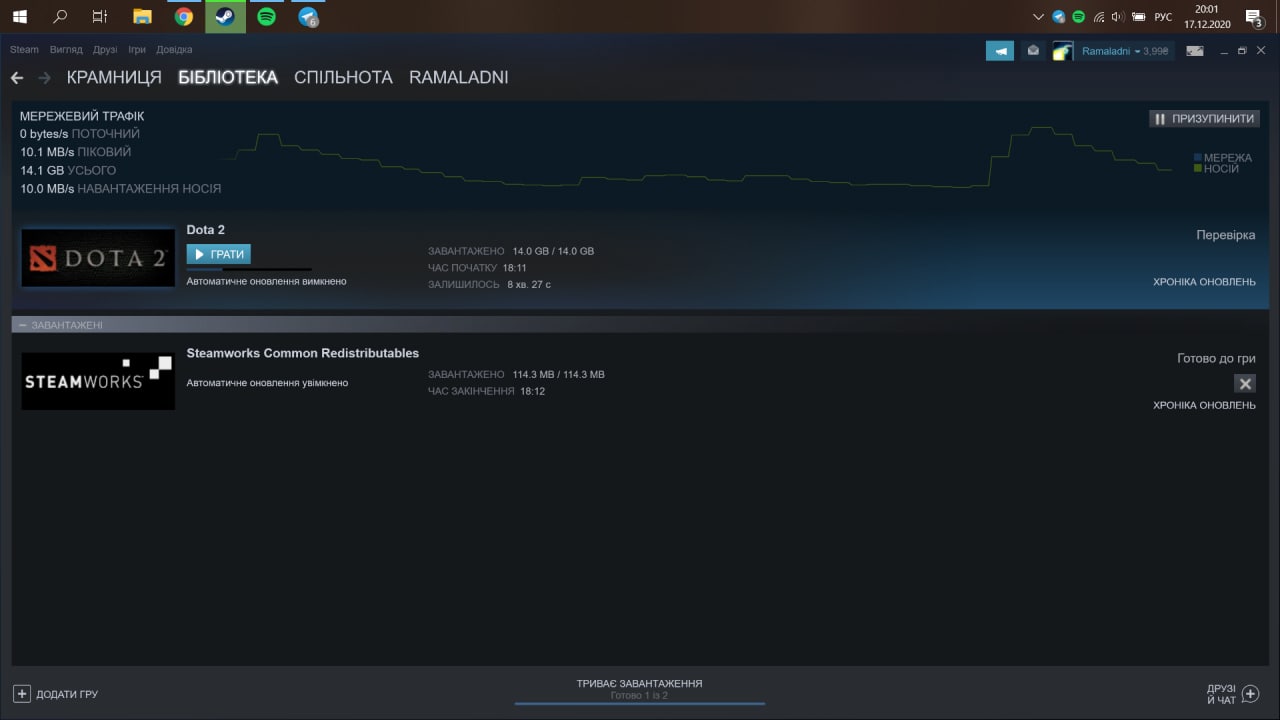Click the network traffic graph

[x=695, y=158]
